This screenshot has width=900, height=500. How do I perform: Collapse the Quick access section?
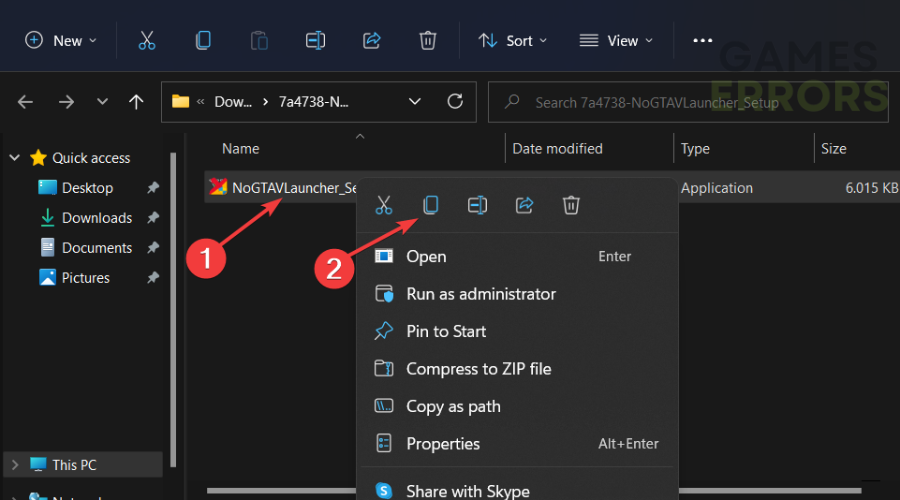pos(16,158)
